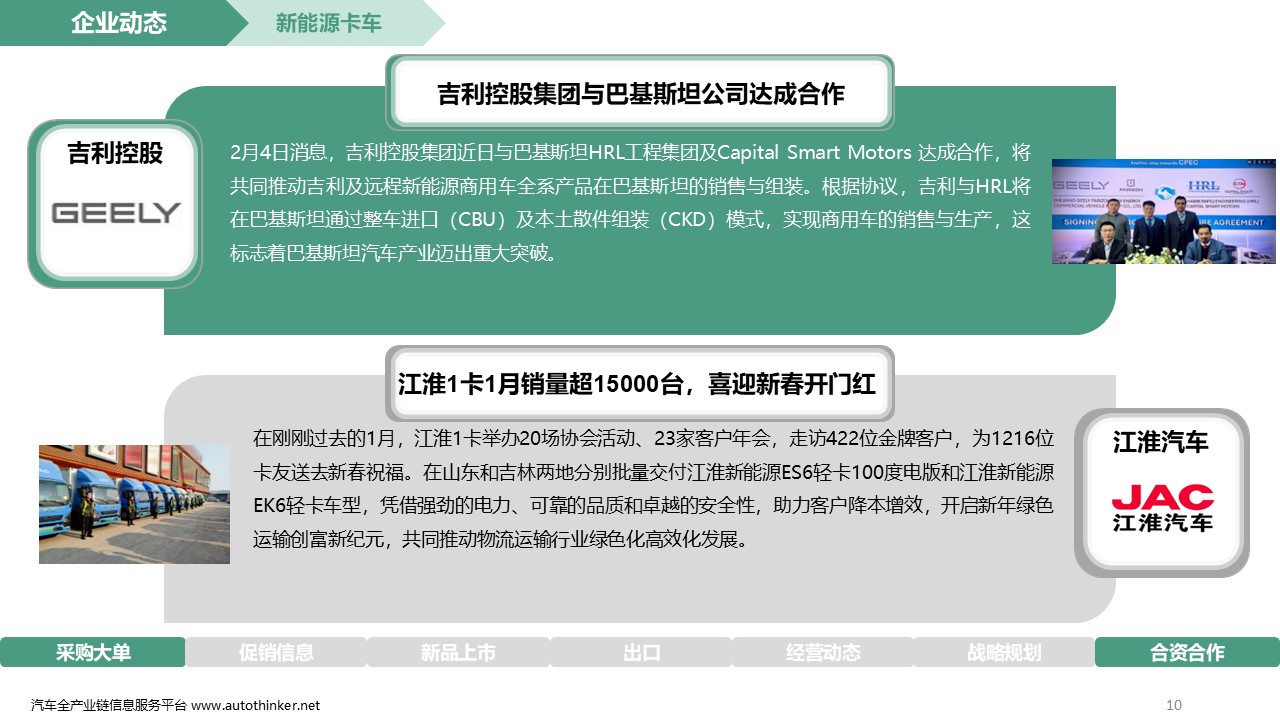
Task: Go to the 出口 category tab
Action: (x=641, y=652)
